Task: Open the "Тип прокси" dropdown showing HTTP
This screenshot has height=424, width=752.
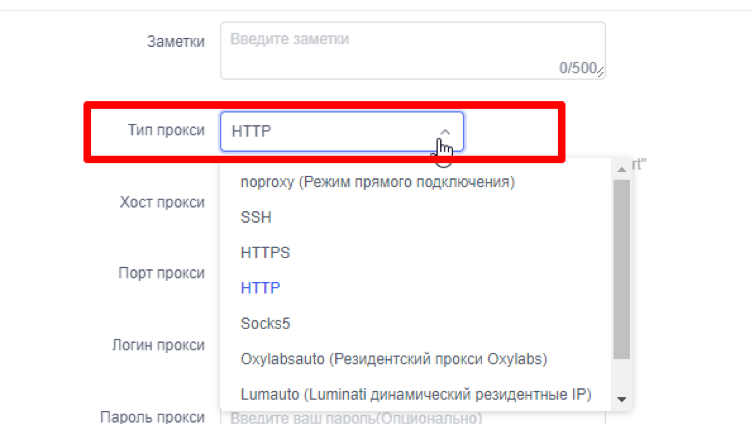Action: tap(342, 131)
